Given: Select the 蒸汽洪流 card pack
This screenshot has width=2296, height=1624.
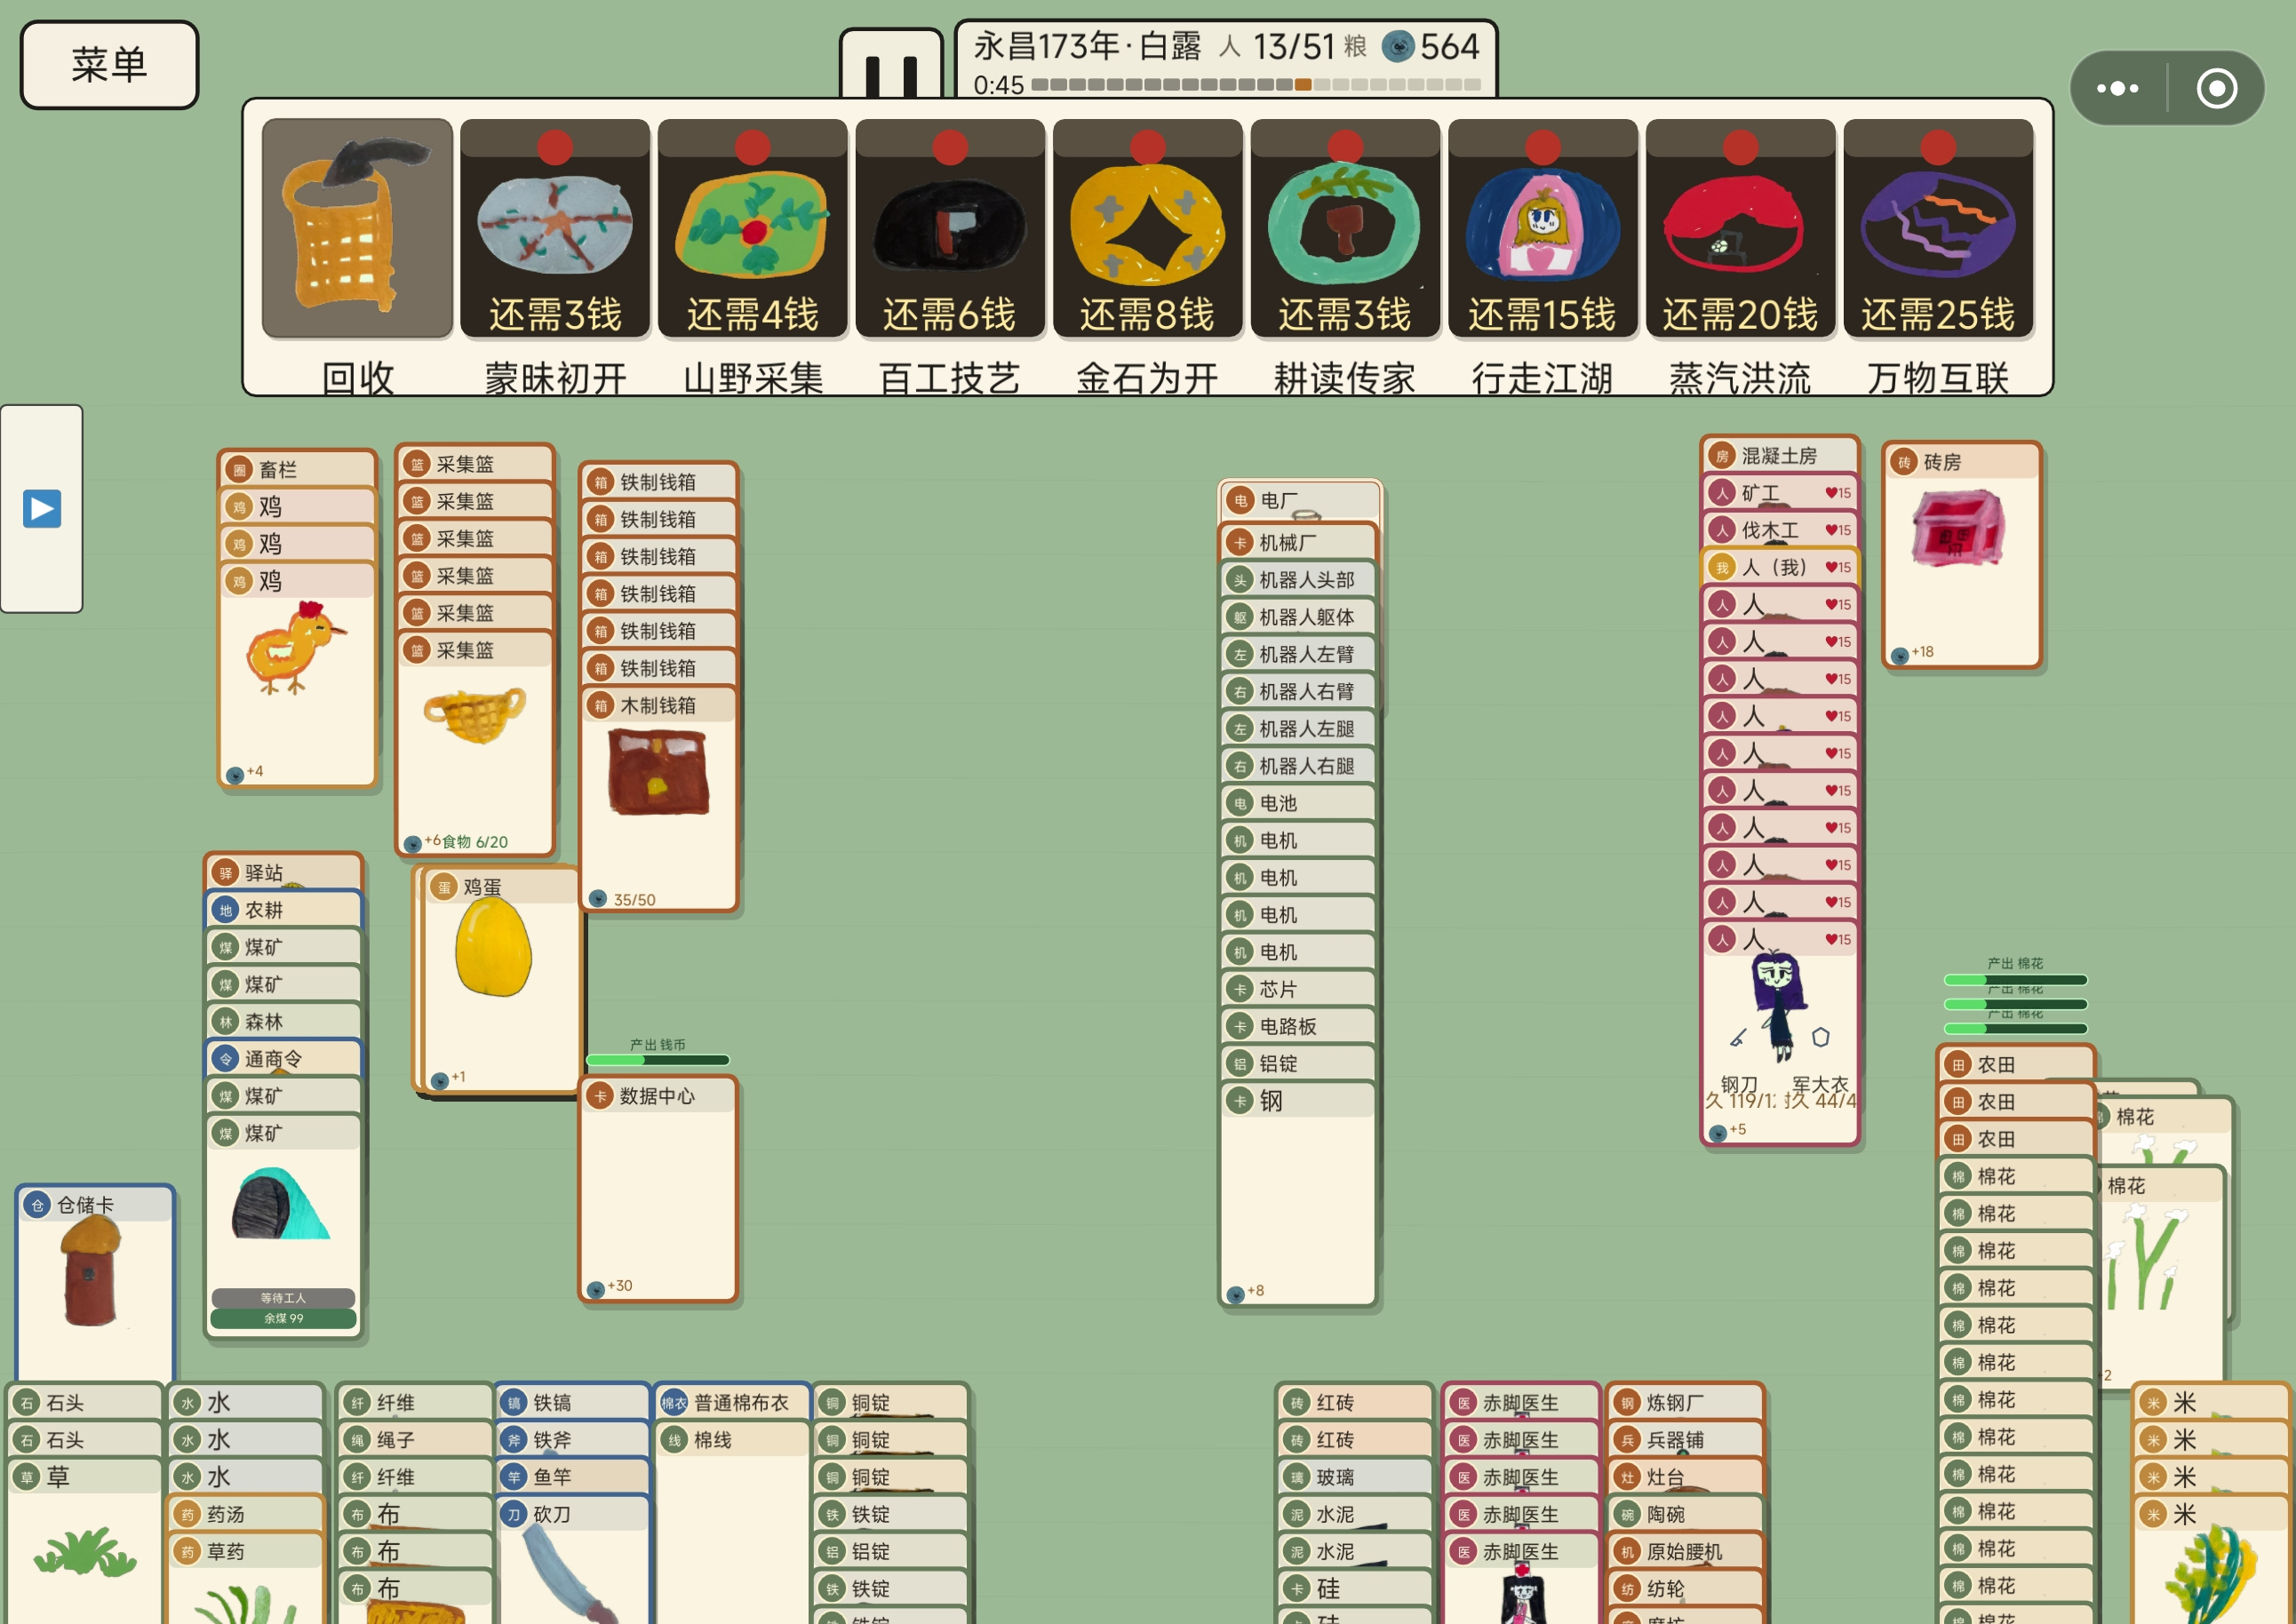Looking at the screenshot, I should click(x=1740, y=229).
